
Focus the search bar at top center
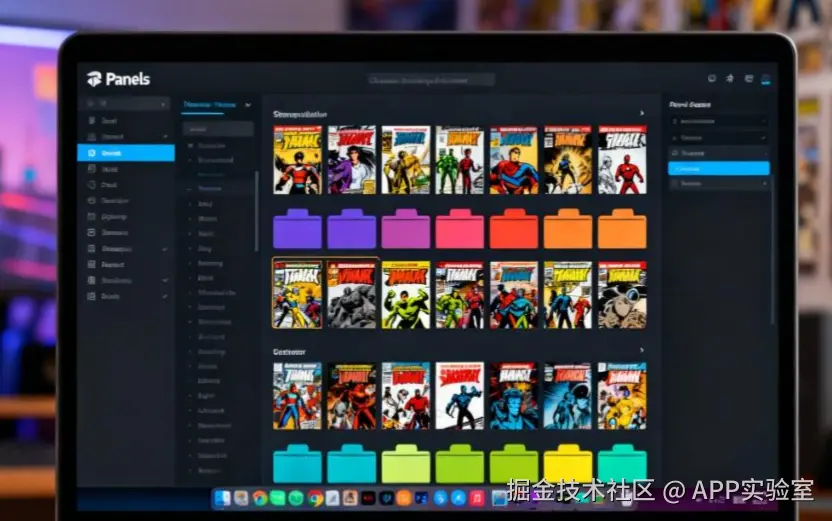tap(431, 80)
